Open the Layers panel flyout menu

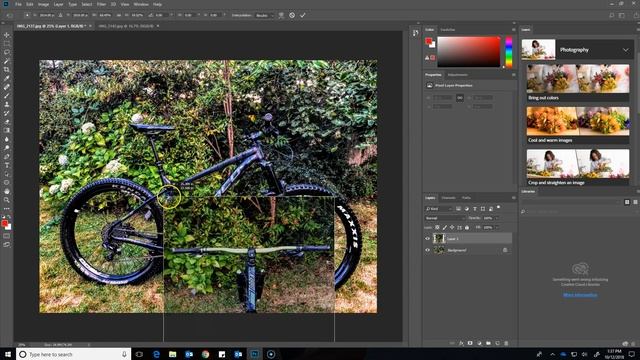click(513, 198)
